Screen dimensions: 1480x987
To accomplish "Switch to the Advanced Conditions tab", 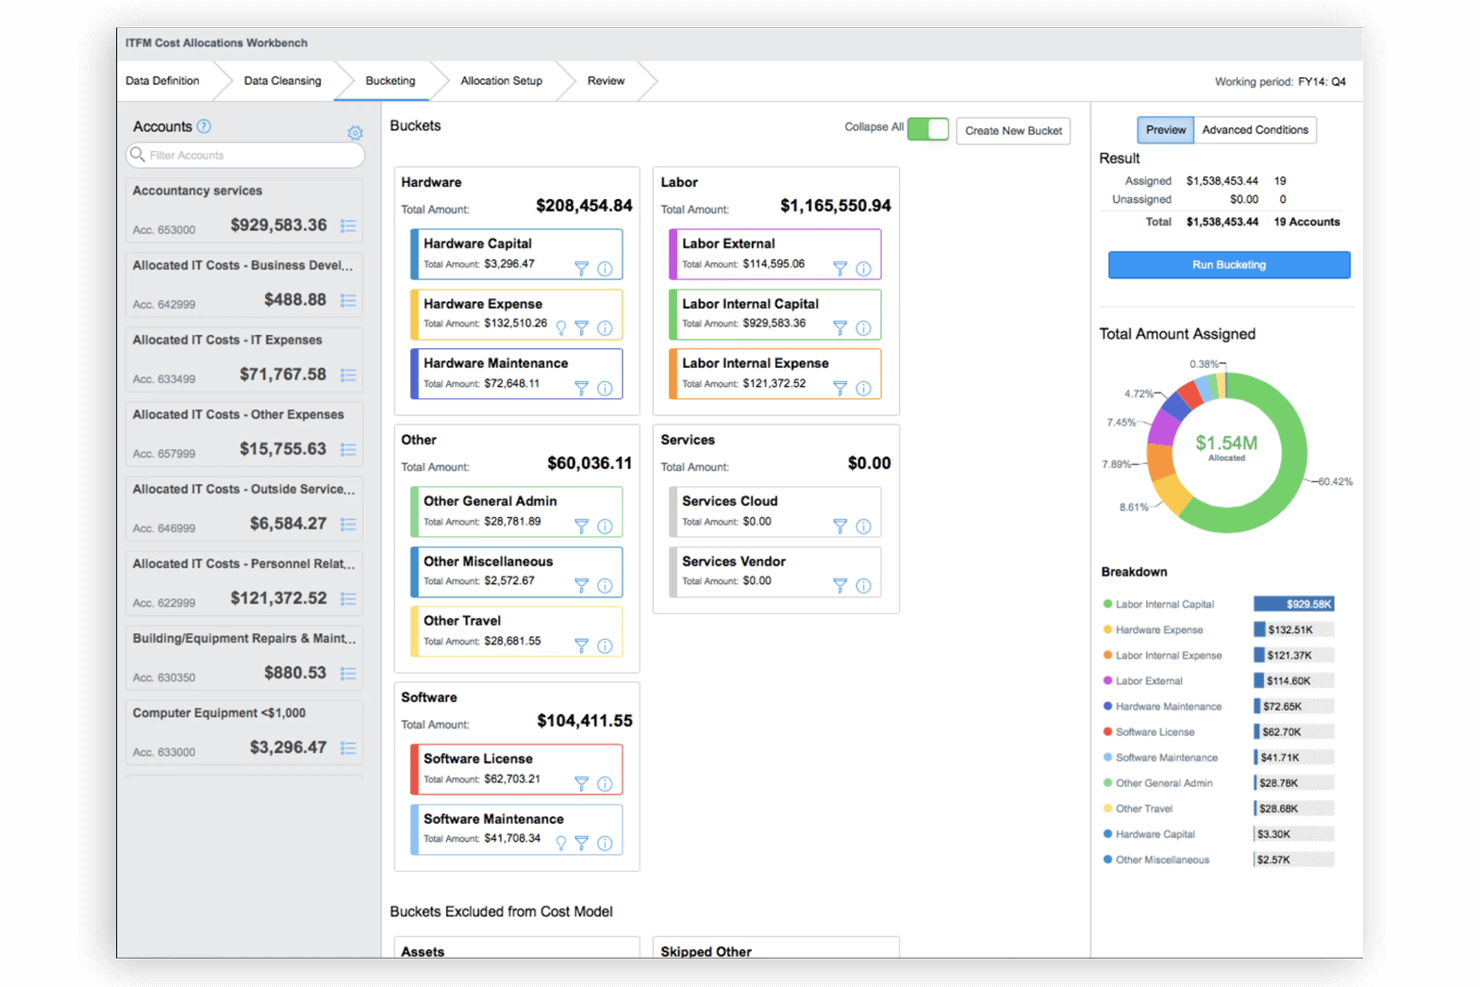I will pos(1255,129).
